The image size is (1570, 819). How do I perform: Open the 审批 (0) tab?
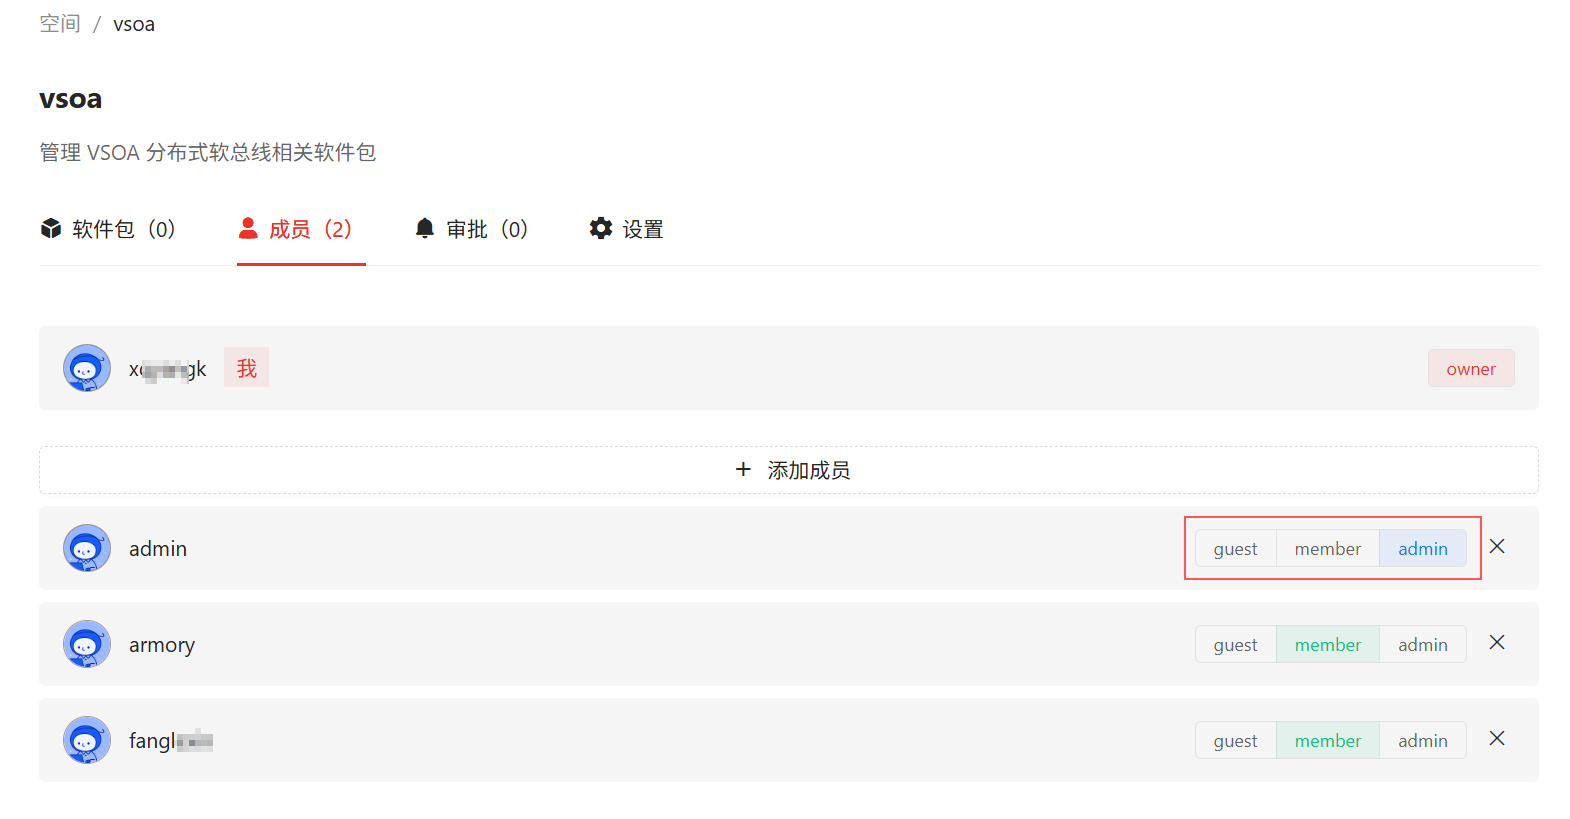click(471, 229)
